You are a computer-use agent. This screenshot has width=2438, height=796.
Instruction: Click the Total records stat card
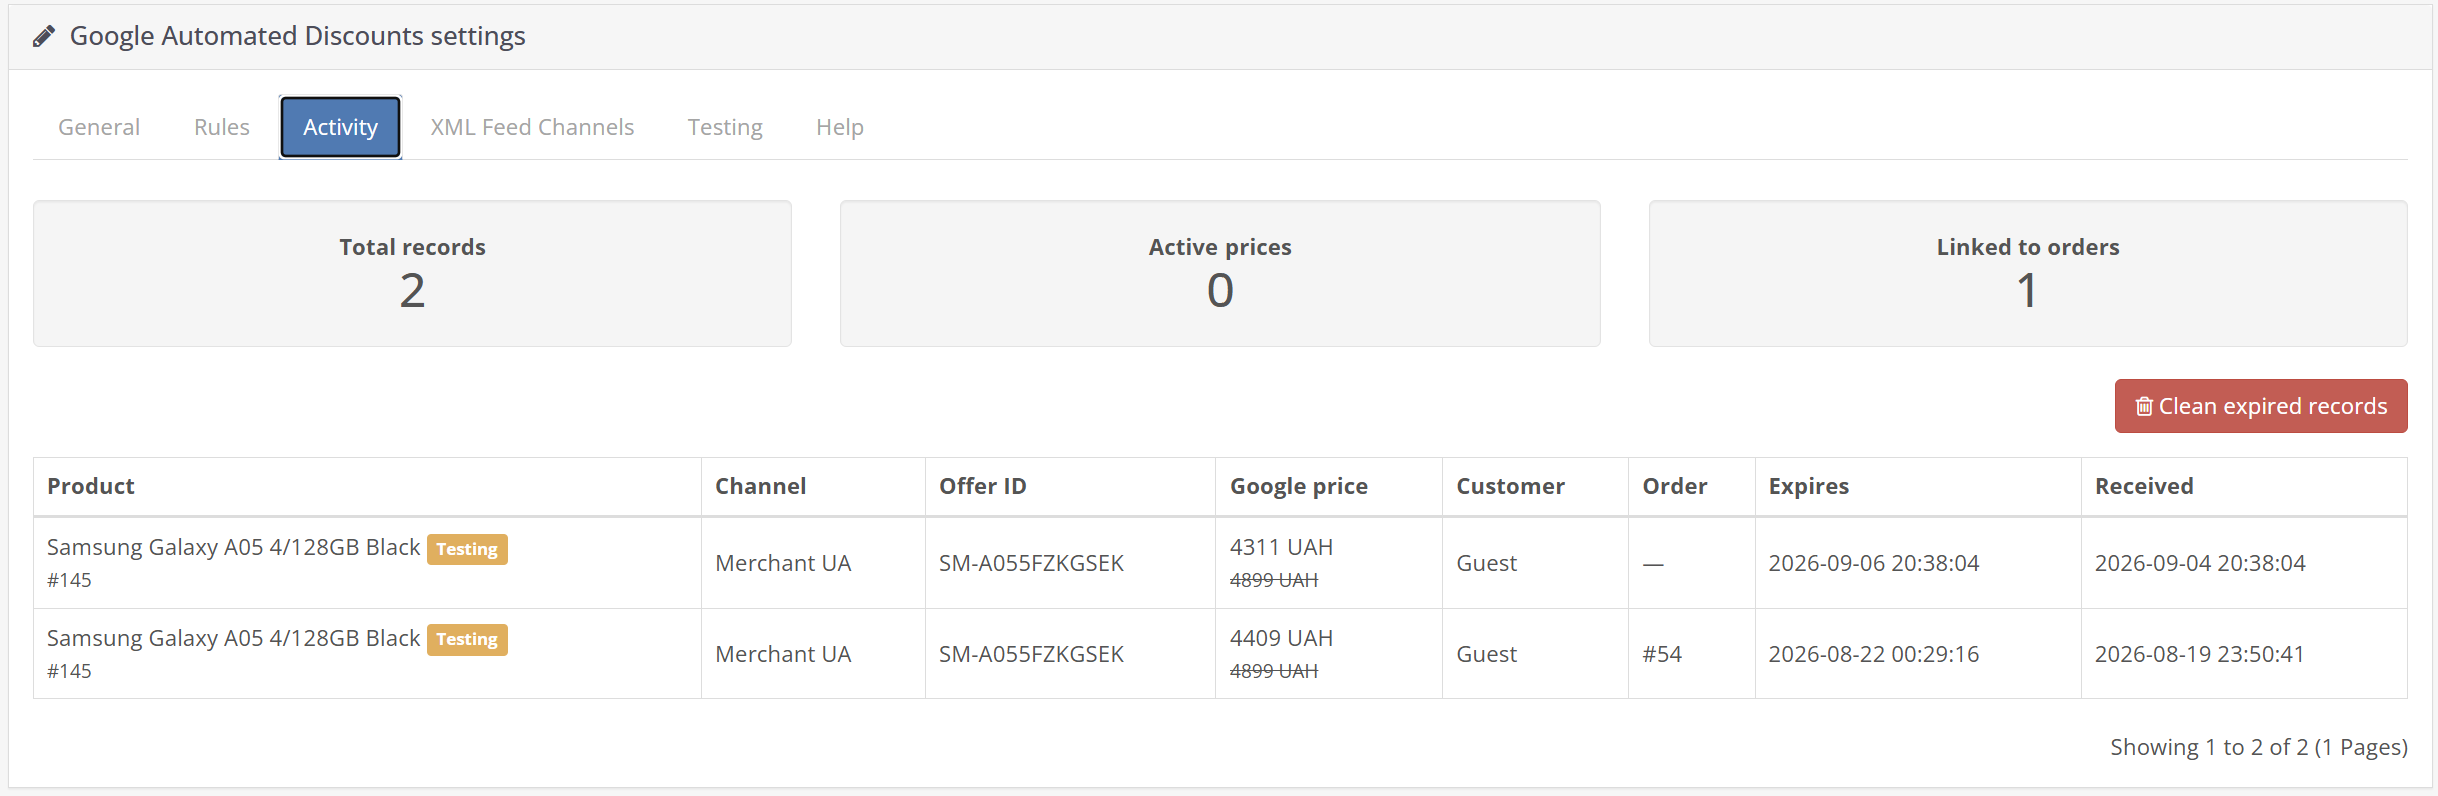point(412,274)
